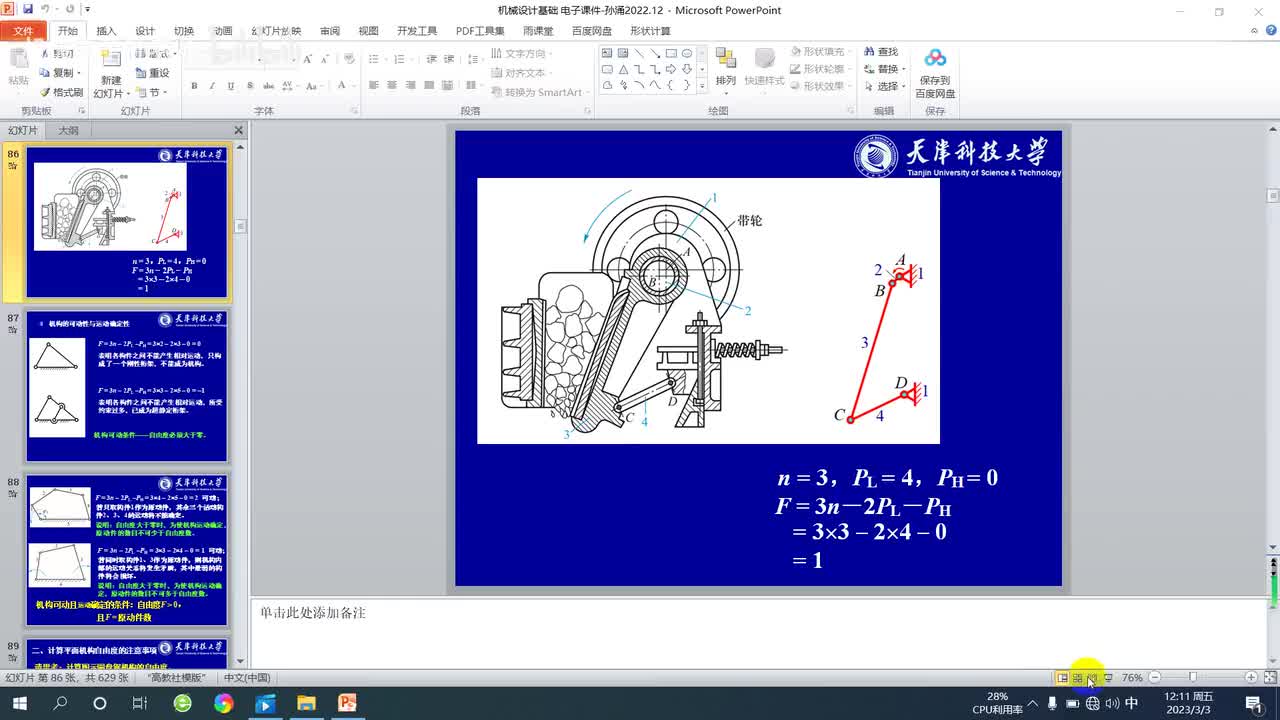Toggle Align Text Left
This screenshot has width=1280, height=720.
tap(373, 86)
